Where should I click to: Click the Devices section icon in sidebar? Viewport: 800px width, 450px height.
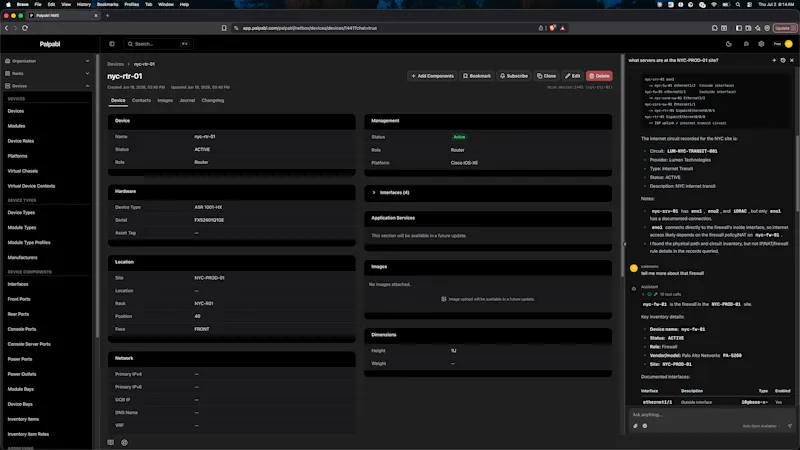coord(8,86)
